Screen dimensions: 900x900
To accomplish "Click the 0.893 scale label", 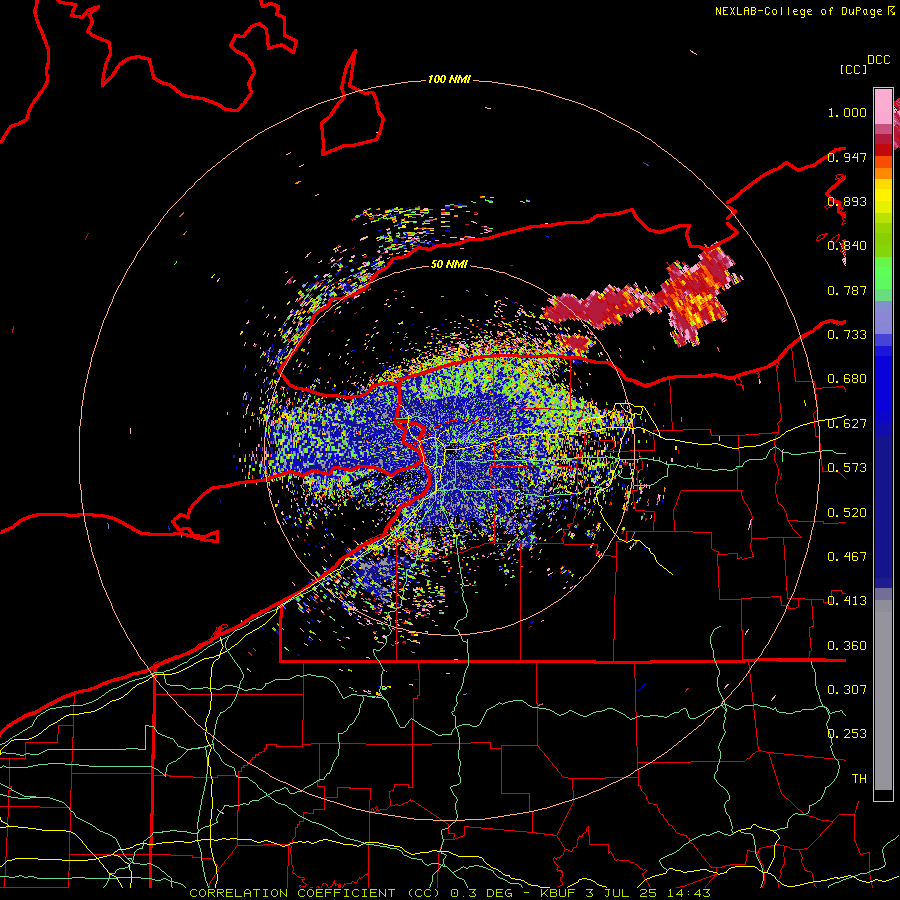I will tap(847, 201).
